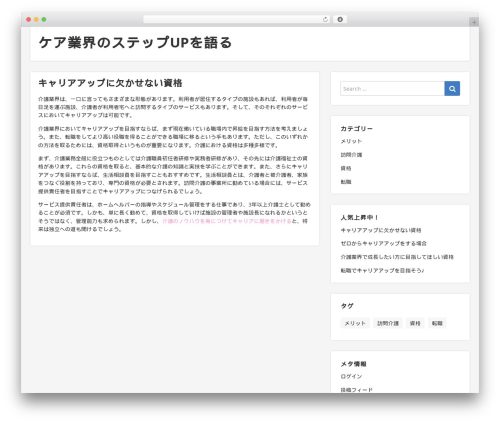Open the メリット category link

tap(351, 141)
